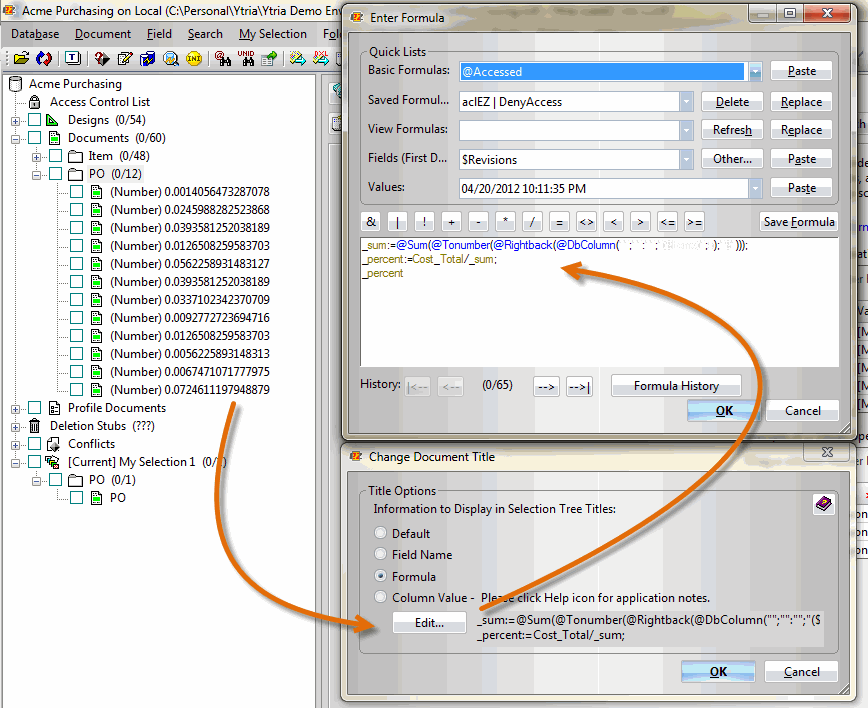Select the Default radio button
Image resolution: width=868 pixels, height=708 pixels.
click(x=380, y=534)
